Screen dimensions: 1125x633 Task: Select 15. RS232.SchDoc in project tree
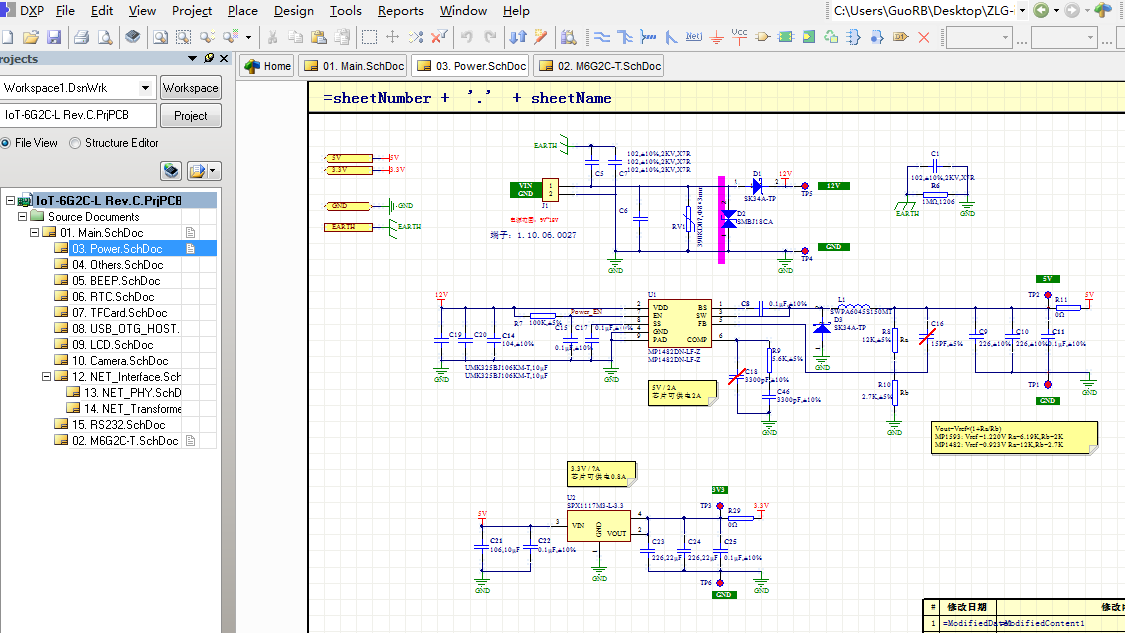(x=118, y=424)
